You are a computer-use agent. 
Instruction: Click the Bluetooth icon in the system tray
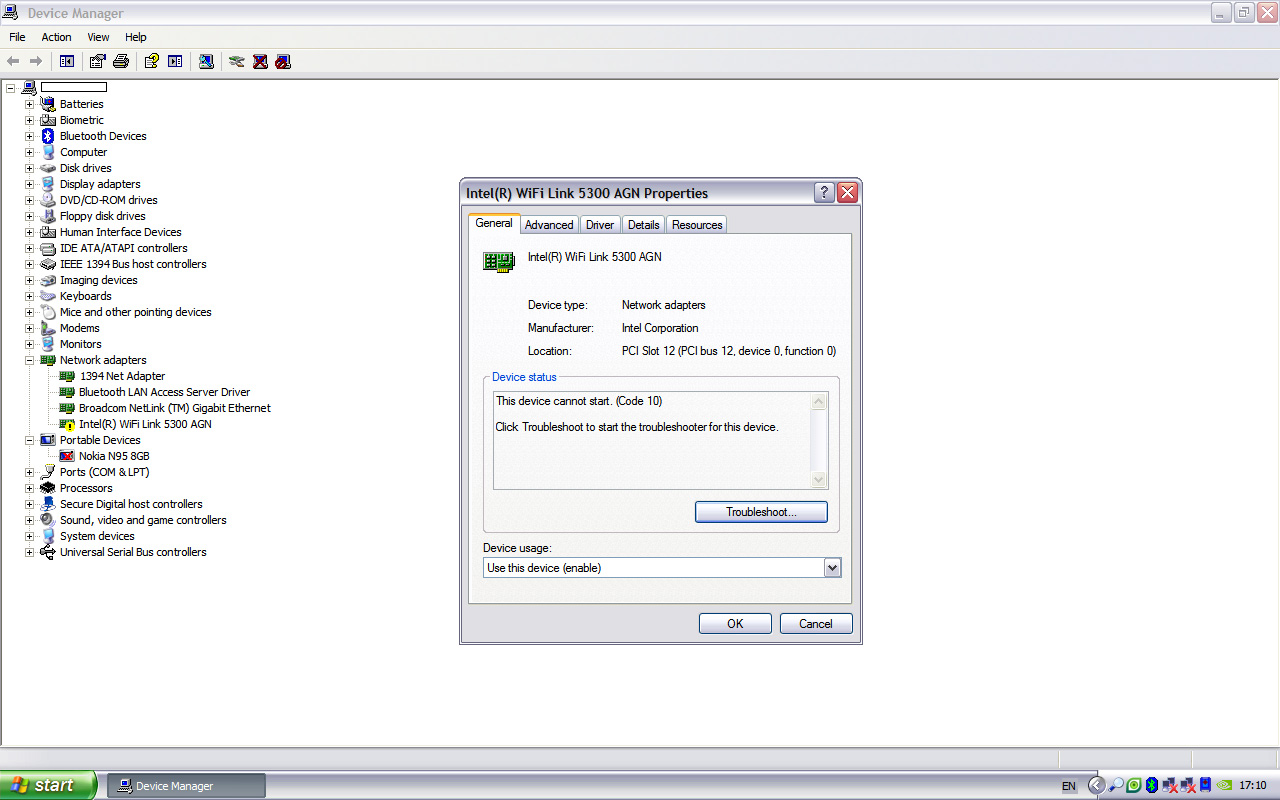coord(1152,786)
